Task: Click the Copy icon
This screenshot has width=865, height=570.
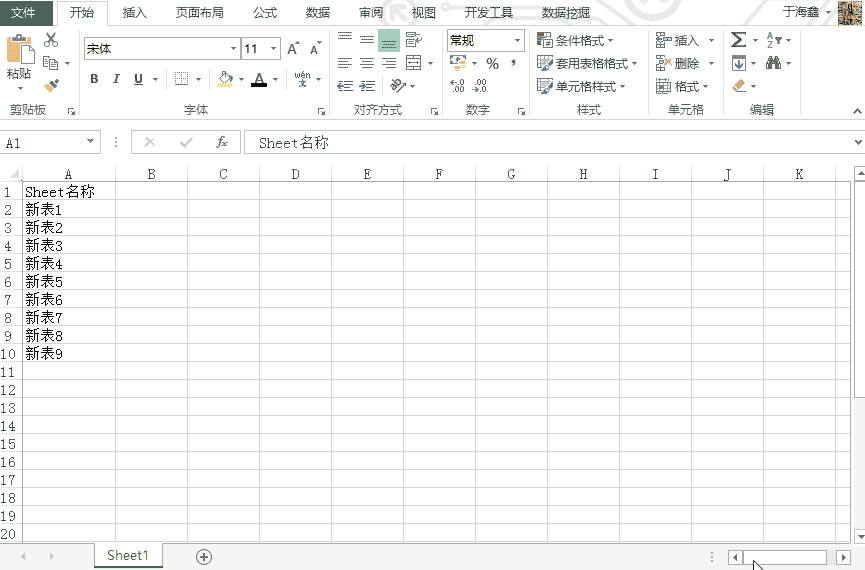Action: pyautogui.click(x=51, y=63)
